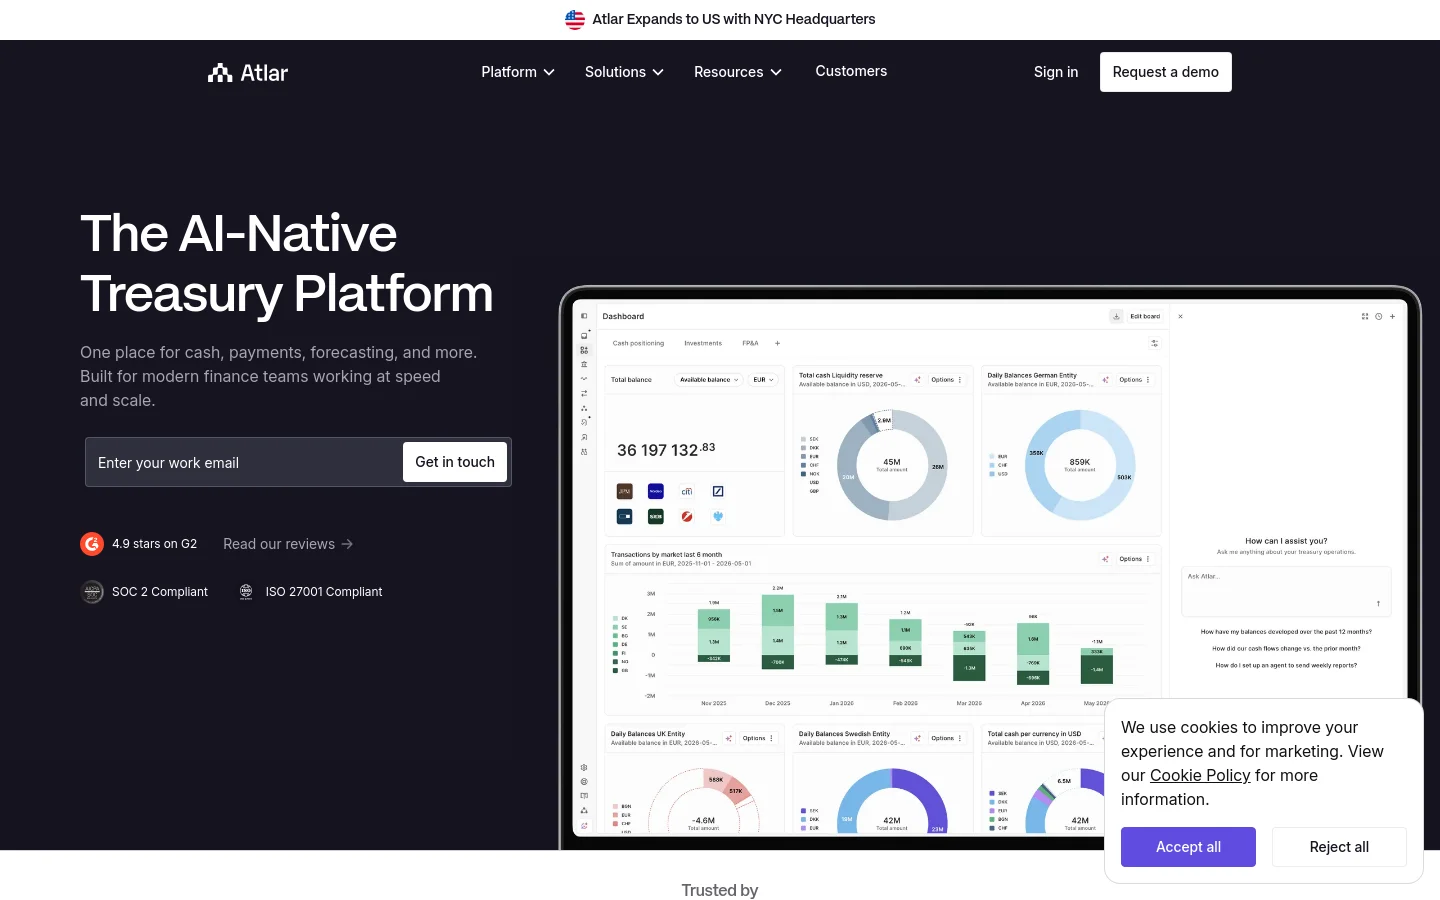Close the assistant panel with X
Screen dimensions: 1440x900
1181,316
